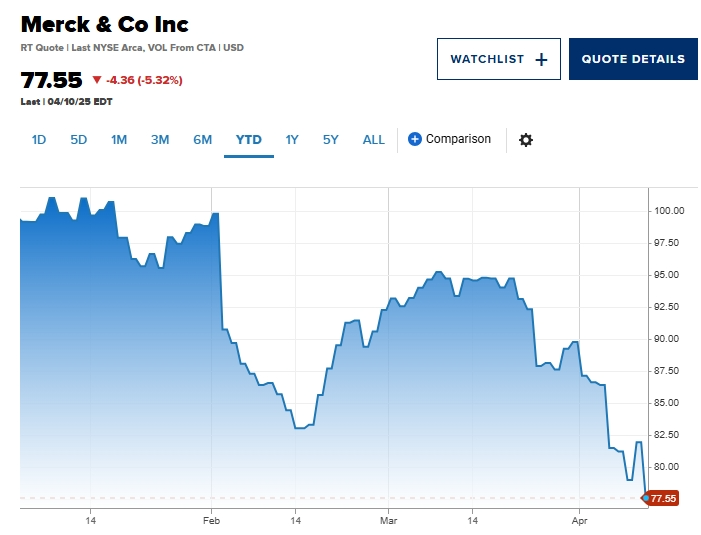Viewport: 701px width, 535px height.
Task: Switch to the 6M range
Action: click(203, 140)
